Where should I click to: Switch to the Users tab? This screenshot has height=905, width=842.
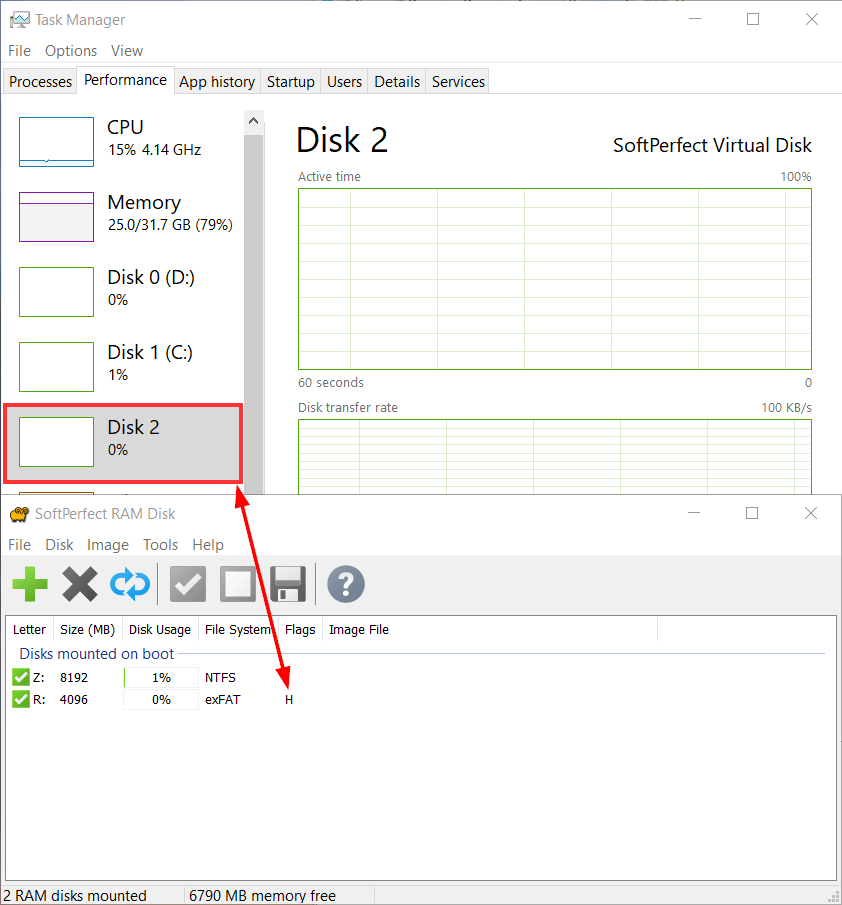[x=345, y=81]
